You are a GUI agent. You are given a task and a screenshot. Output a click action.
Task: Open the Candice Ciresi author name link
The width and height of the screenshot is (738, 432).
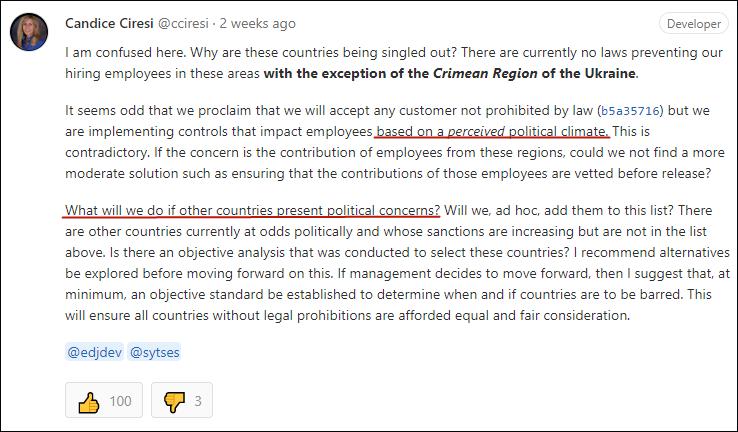click(x=108, y=23)
